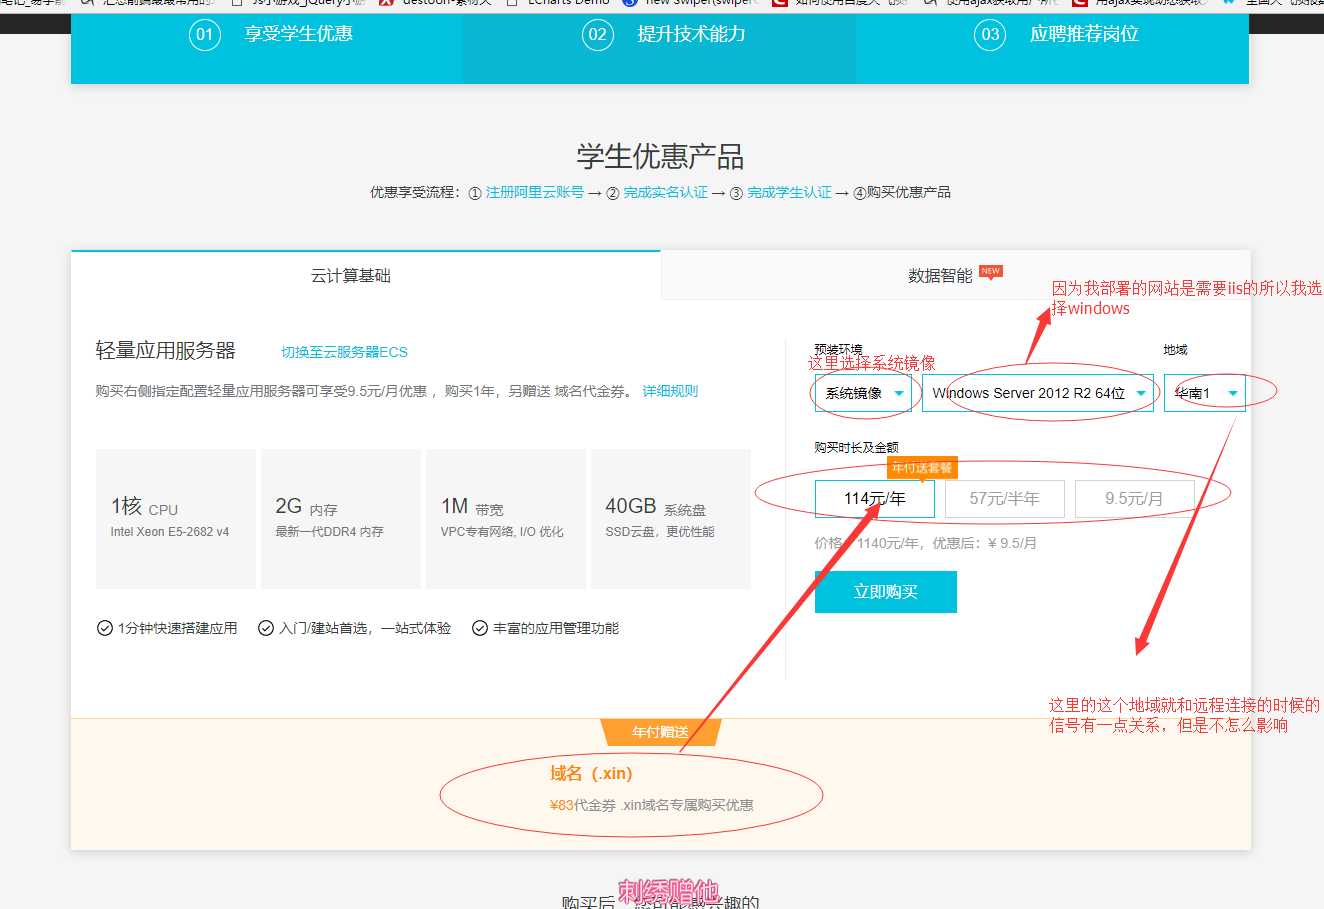Click the arrow on 华南1 dropdown
1324x909 pixels.
coord(1233,394)
